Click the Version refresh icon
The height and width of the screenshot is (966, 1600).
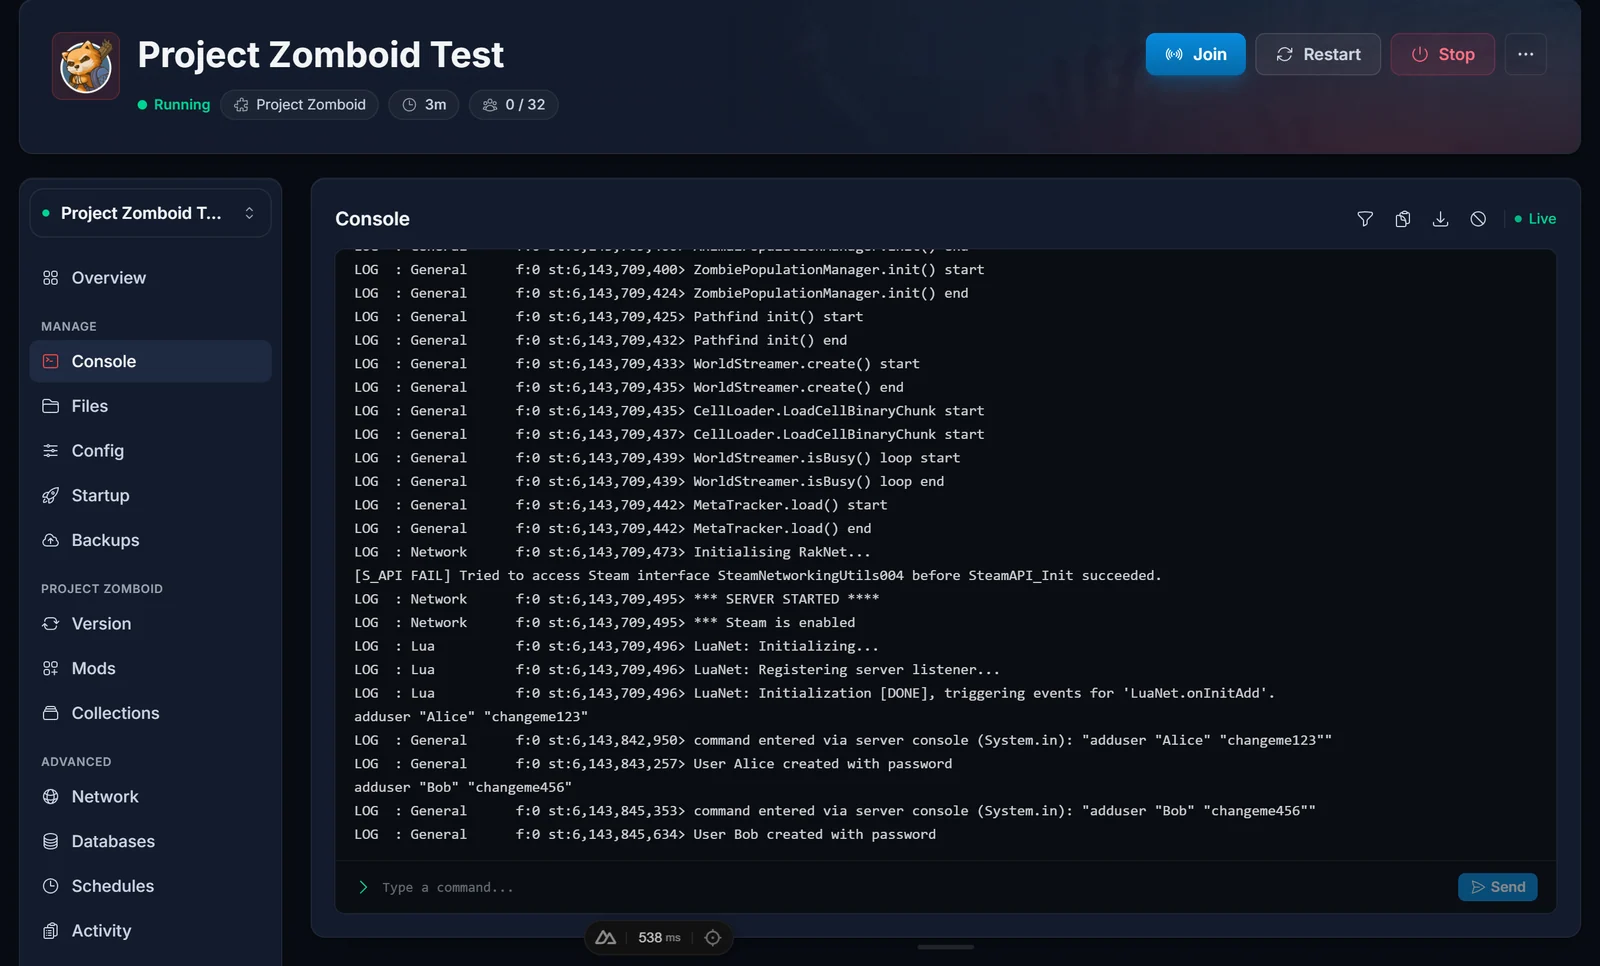[51, 624]
